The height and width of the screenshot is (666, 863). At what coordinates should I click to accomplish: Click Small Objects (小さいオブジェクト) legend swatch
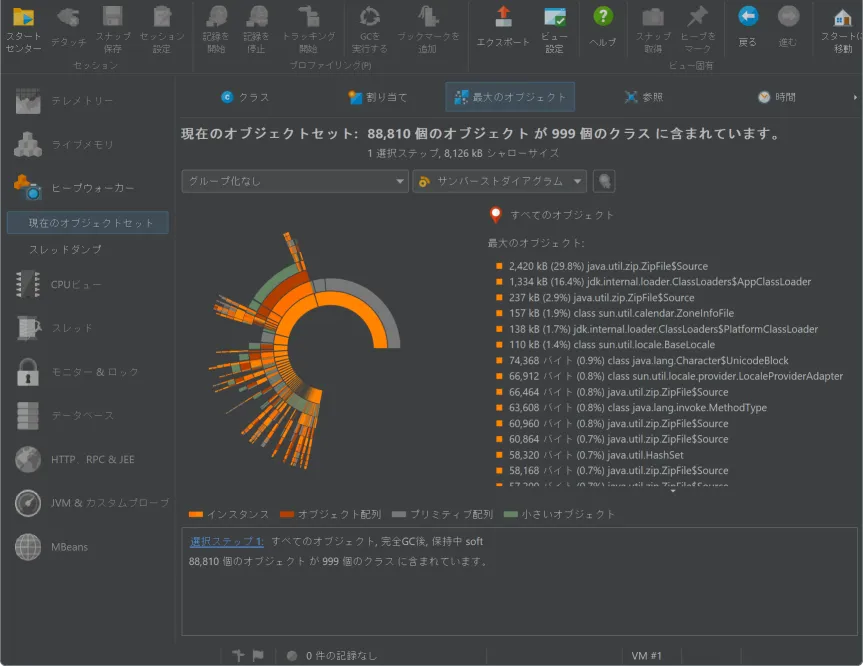pos(511,515)
